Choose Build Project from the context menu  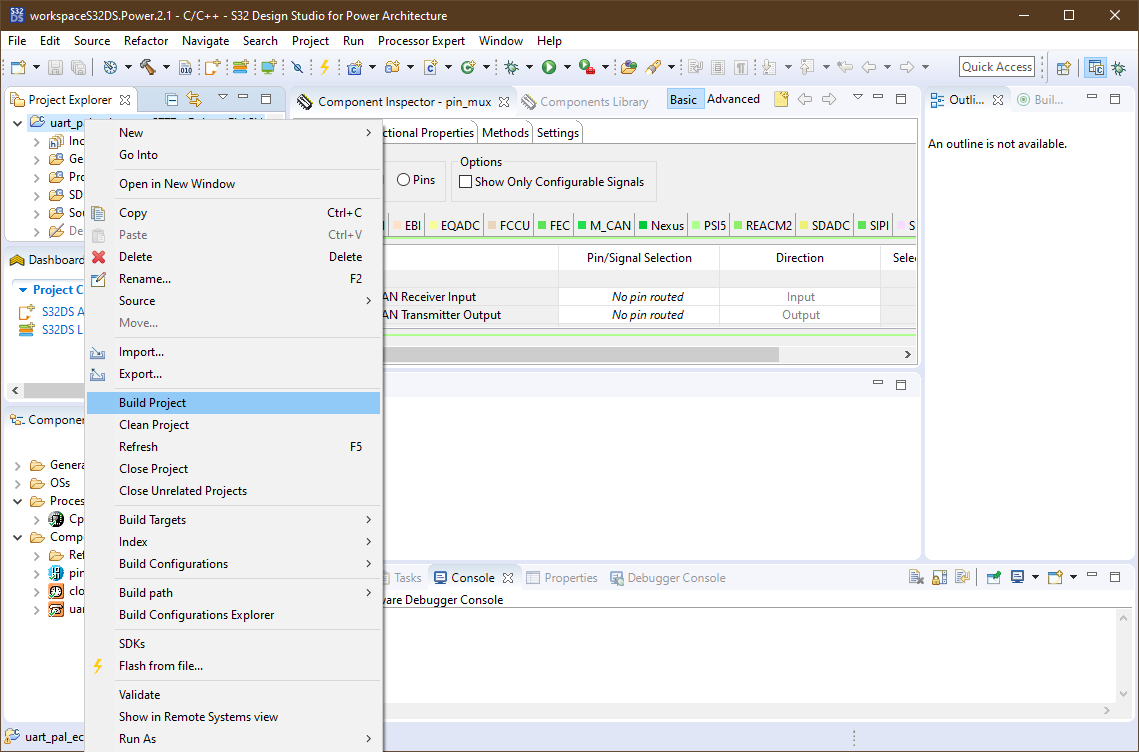pos(152,403)
